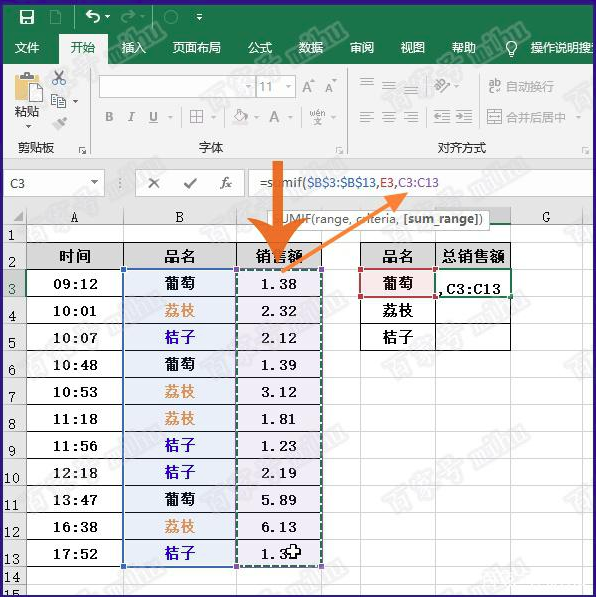Expand the 粘贴 paste options arrow
This screenshot has height=597, width=596.
[x=28, y=126]
